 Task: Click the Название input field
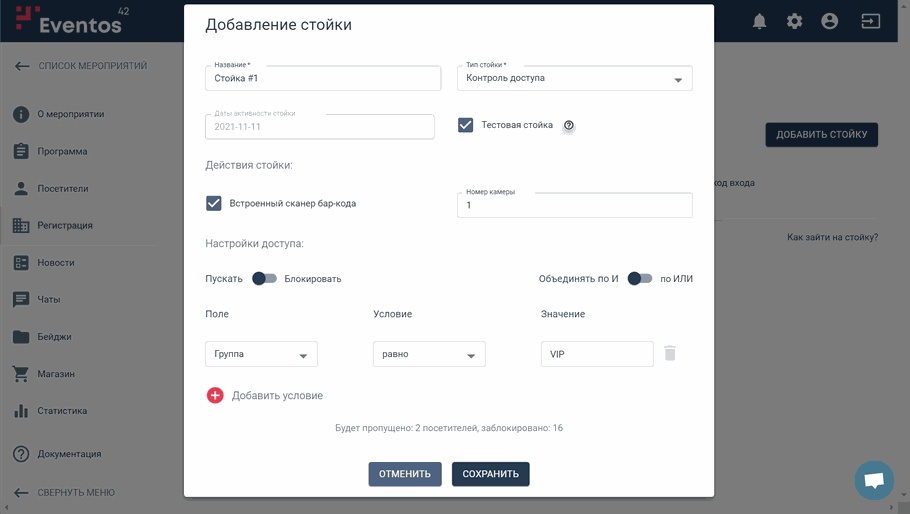(322, 79)
